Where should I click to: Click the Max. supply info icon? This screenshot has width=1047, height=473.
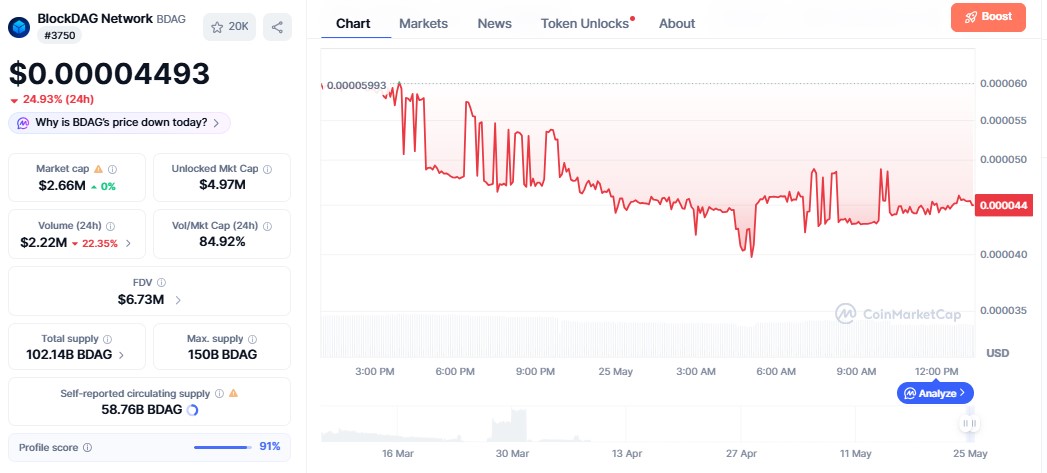pos(252,339)
